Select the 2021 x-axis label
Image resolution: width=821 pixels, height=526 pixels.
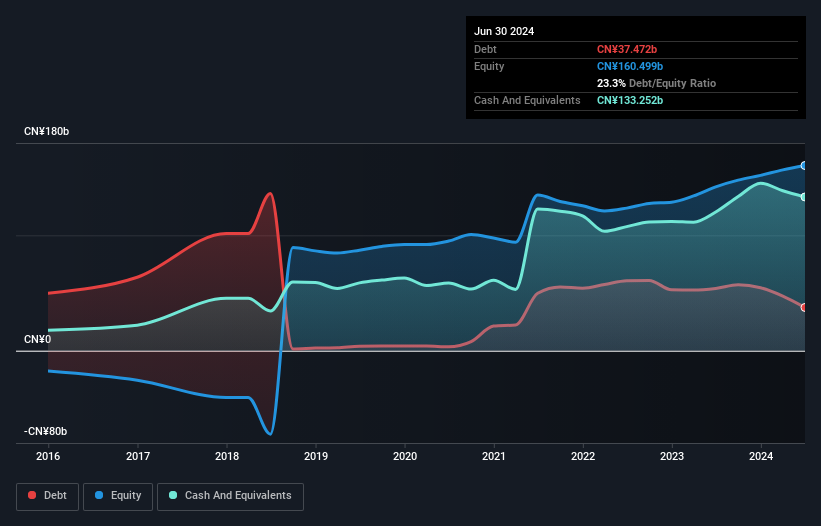click(494, 456)
